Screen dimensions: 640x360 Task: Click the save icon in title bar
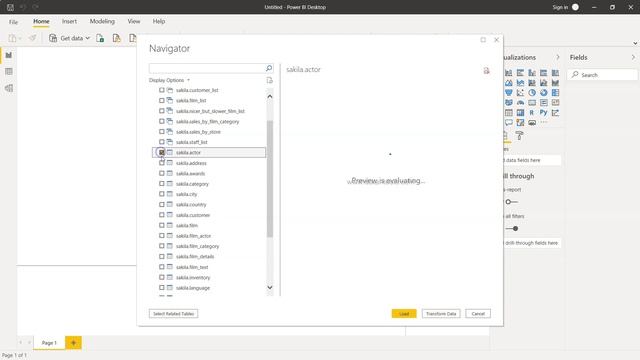[x=10, y=7]
